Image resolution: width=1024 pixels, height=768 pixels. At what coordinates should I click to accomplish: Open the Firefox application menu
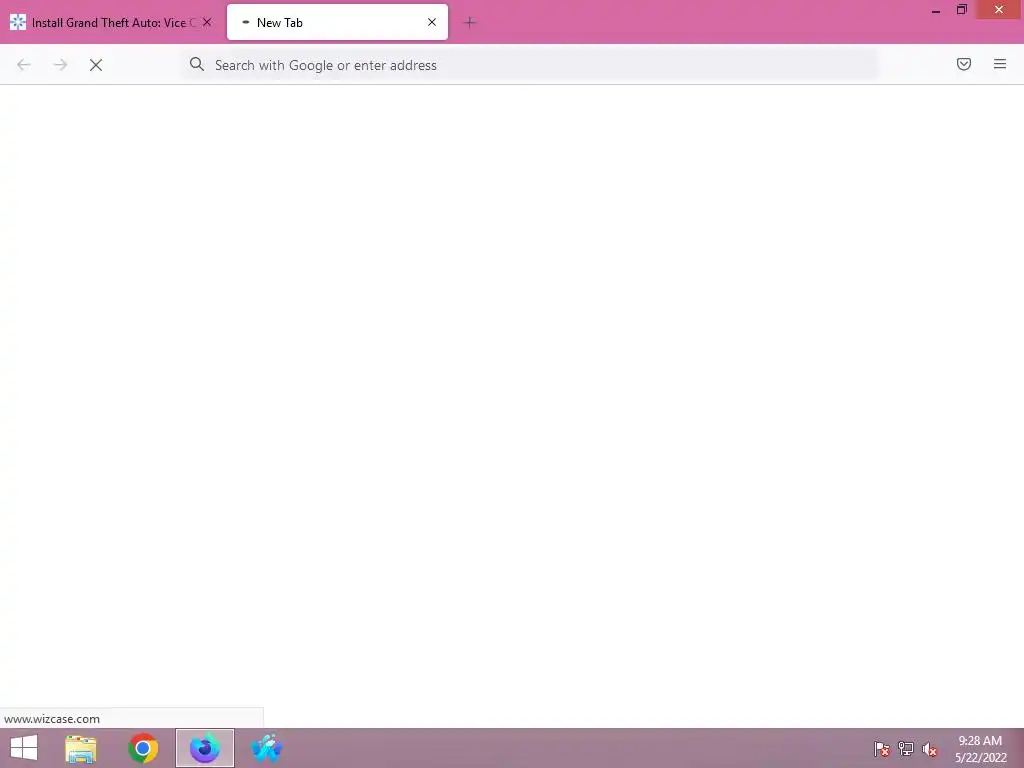coord(1000,64)
